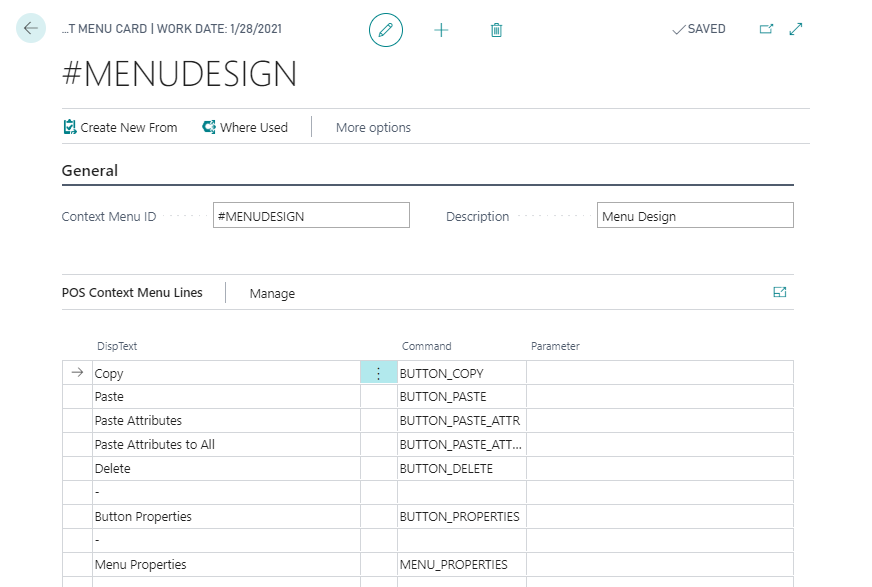872x587 pixels.
Task: Open the Manage menu
Action: [x=272, y=293]
